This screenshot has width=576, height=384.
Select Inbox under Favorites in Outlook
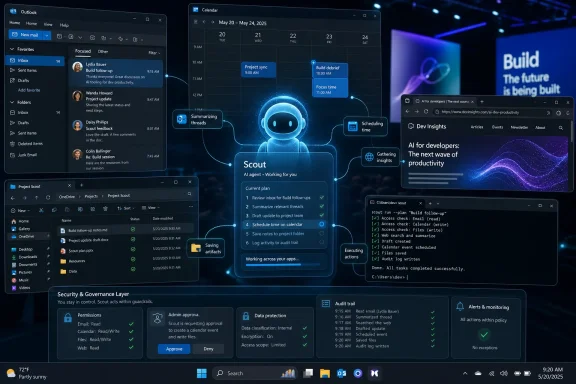pyautogui.click(x=35, y=60)
